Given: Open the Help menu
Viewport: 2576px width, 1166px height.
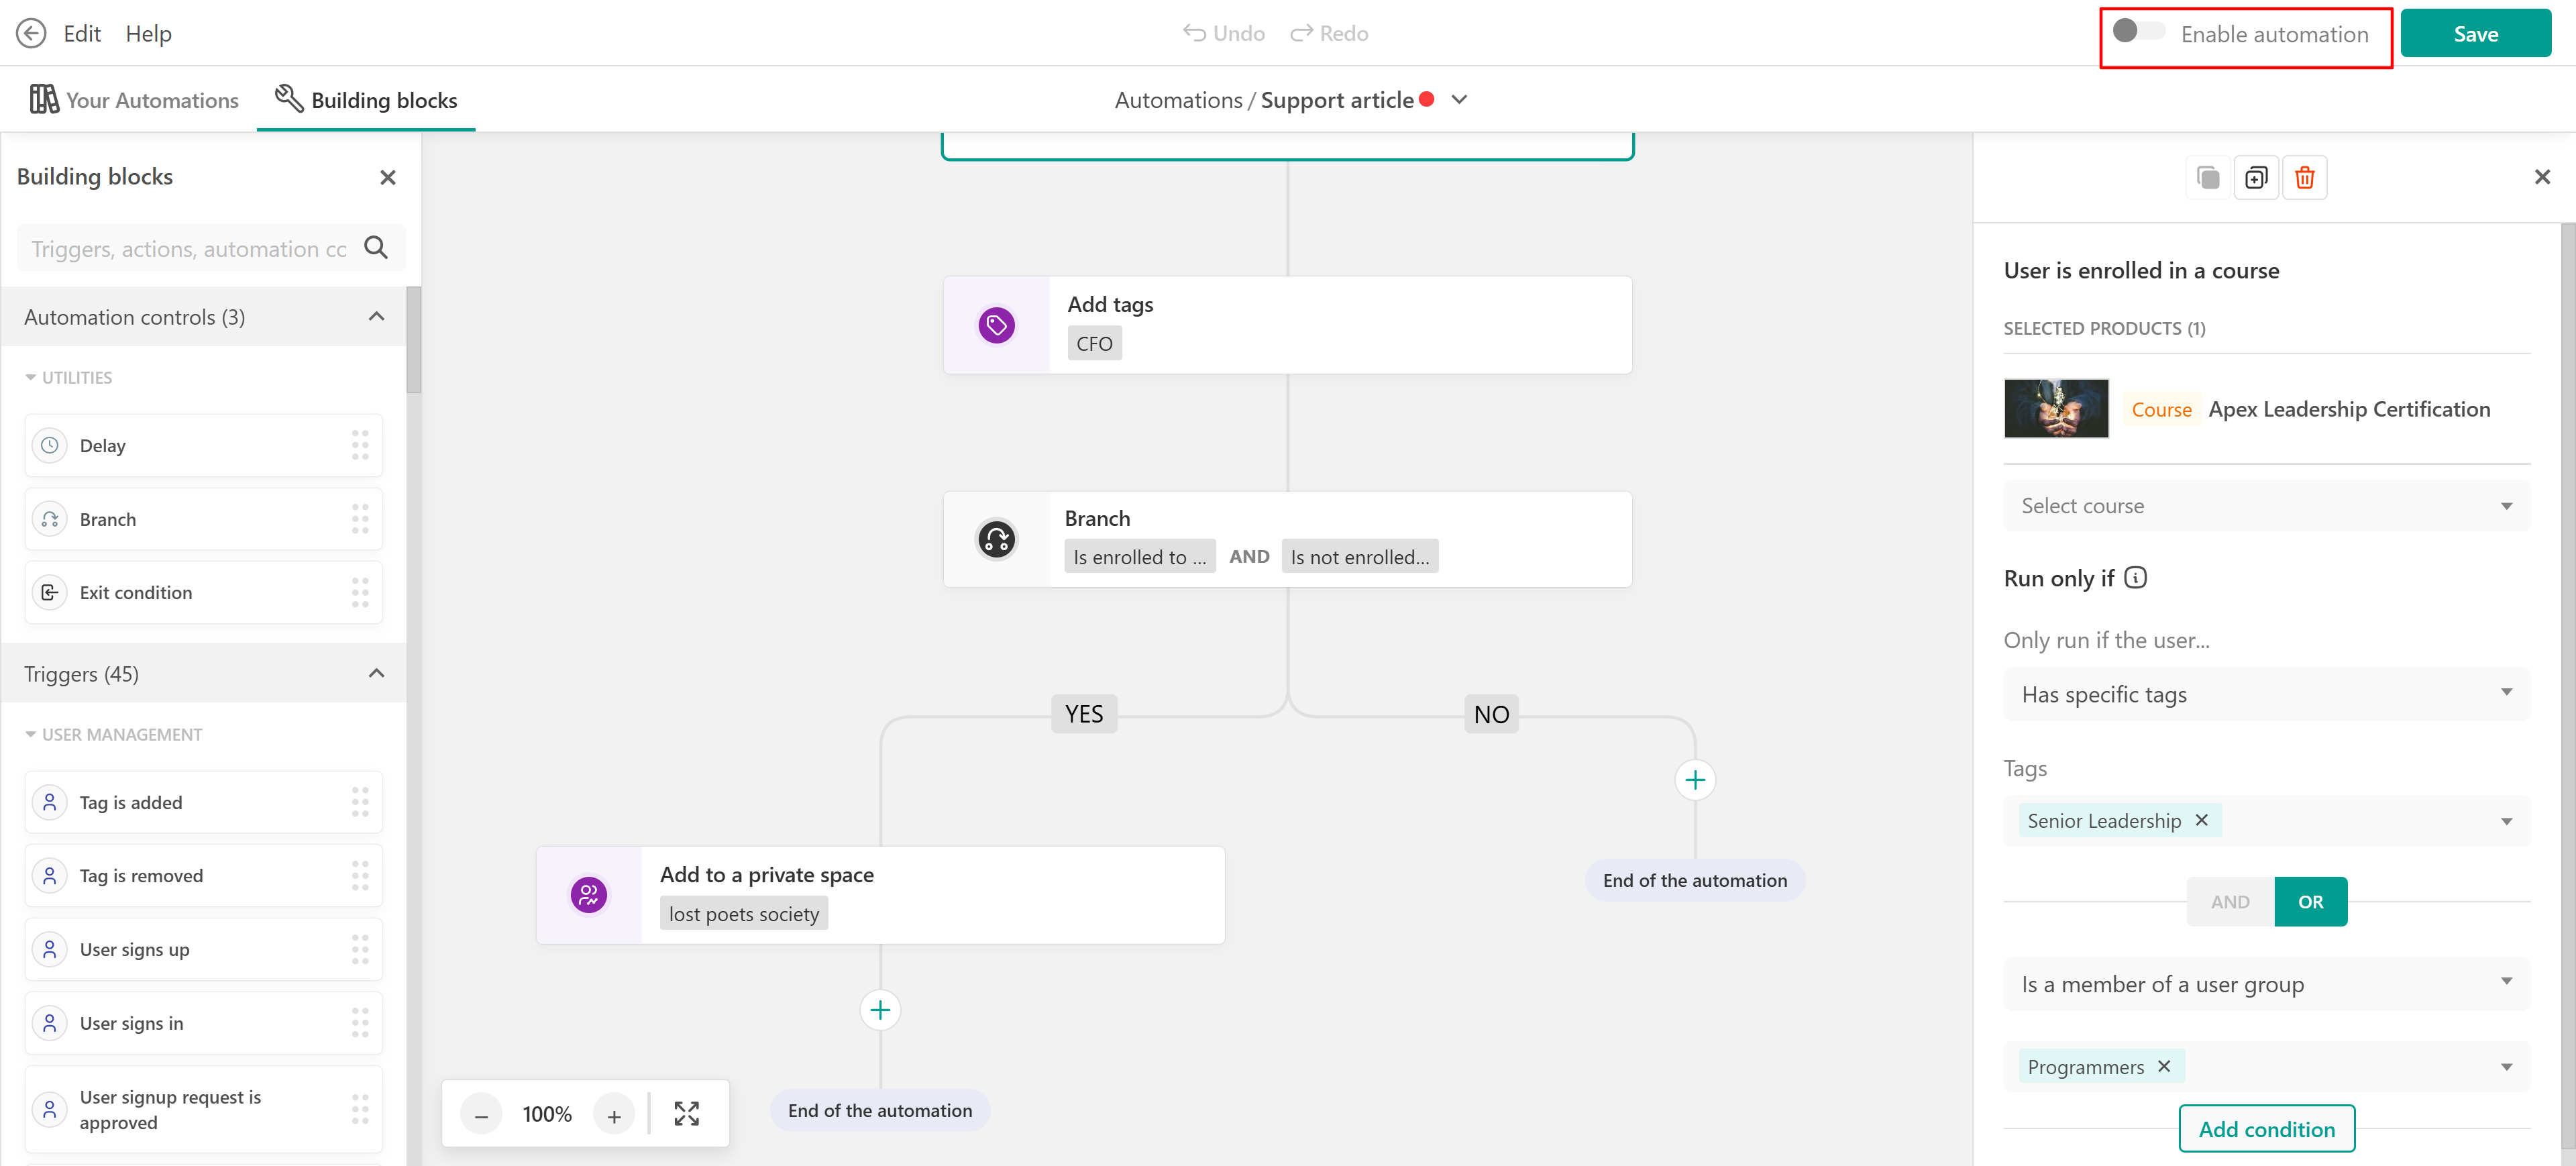Looking at the screenshot, I should 148,34.
